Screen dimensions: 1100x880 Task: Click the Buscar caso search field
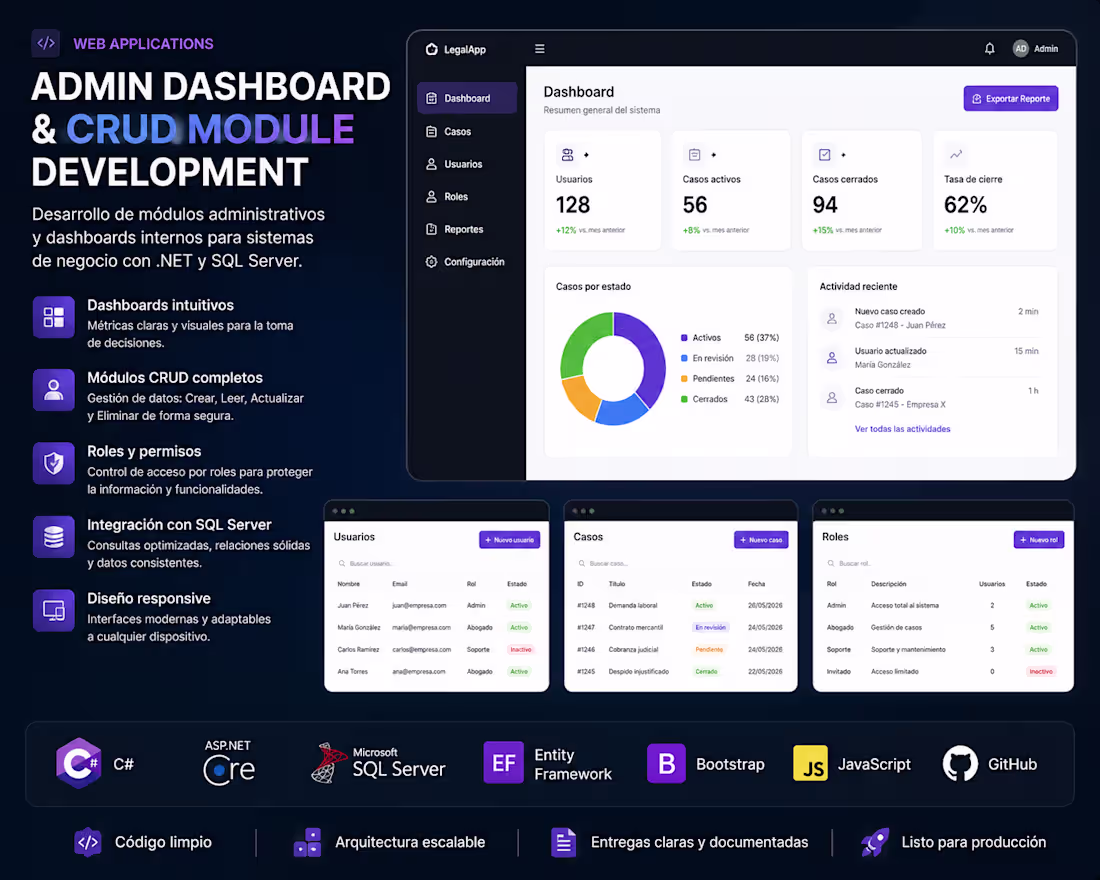pyautogui.click(x=680, y=564)
